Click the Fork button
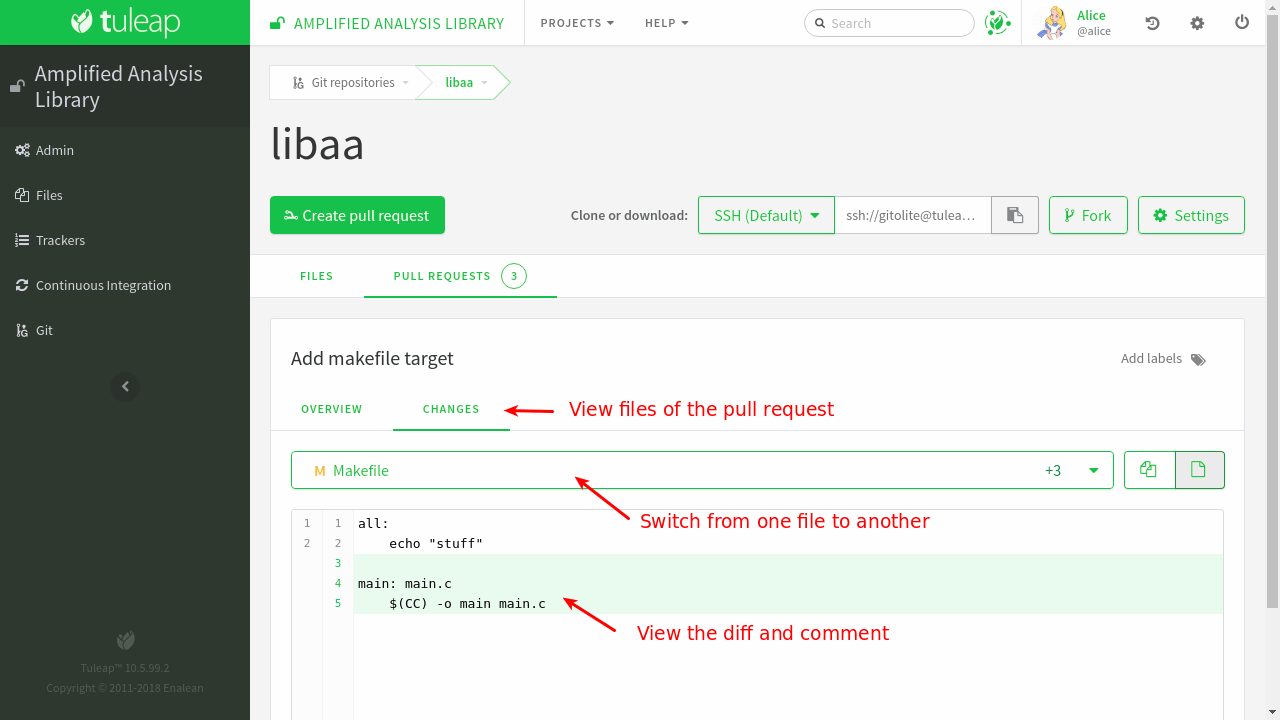 coord(1088,215)
